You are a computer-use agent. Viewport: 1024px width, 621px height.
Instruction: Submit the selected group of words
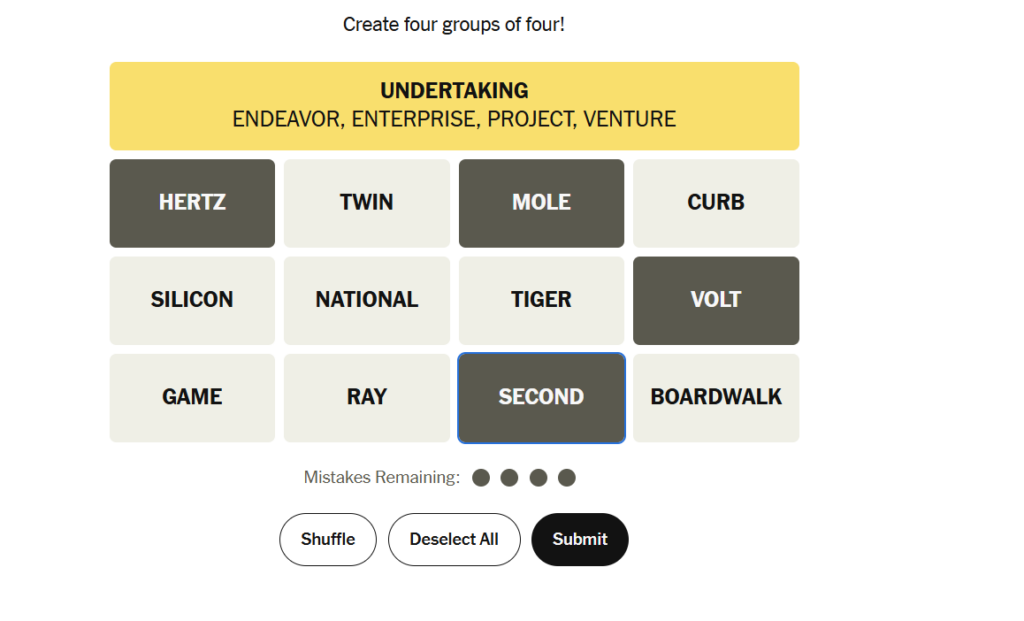coord(580,539)
